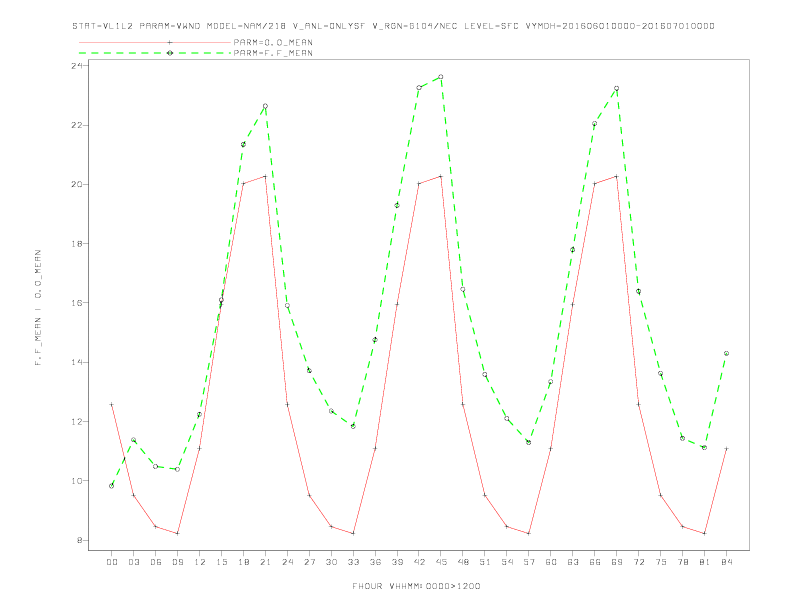Click x-axis tick label 30
The width and height of the screenshot is (792, 612).
click(331, 562)
